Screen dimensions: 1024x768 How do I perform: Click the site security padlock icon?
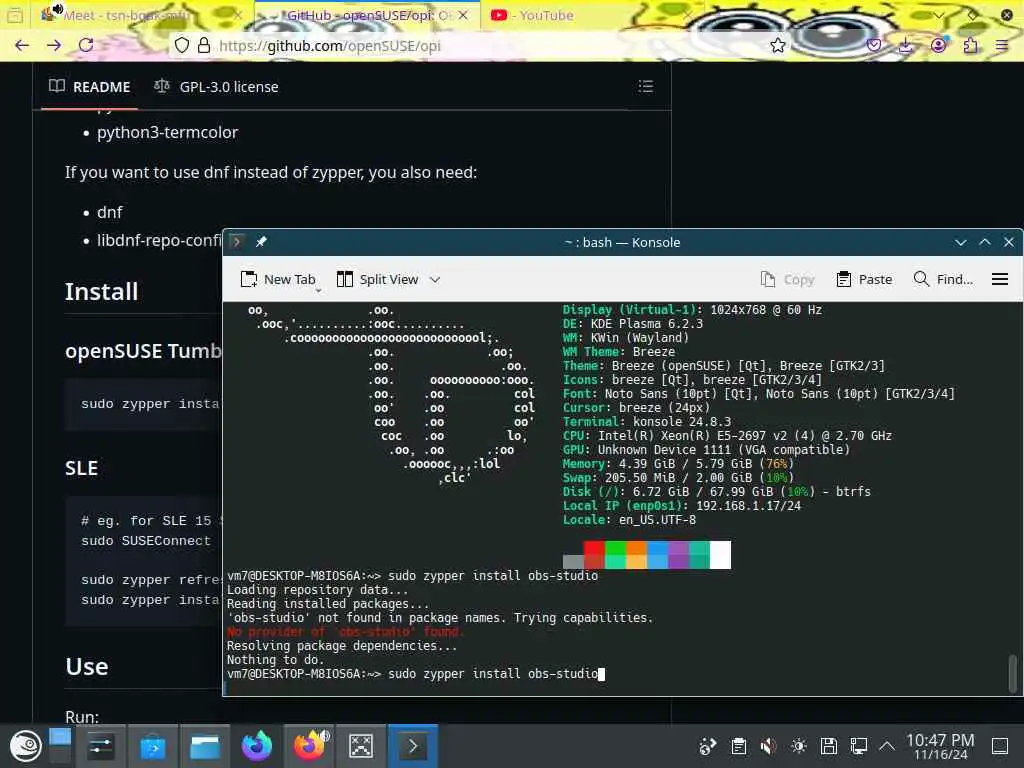[204, 45]
